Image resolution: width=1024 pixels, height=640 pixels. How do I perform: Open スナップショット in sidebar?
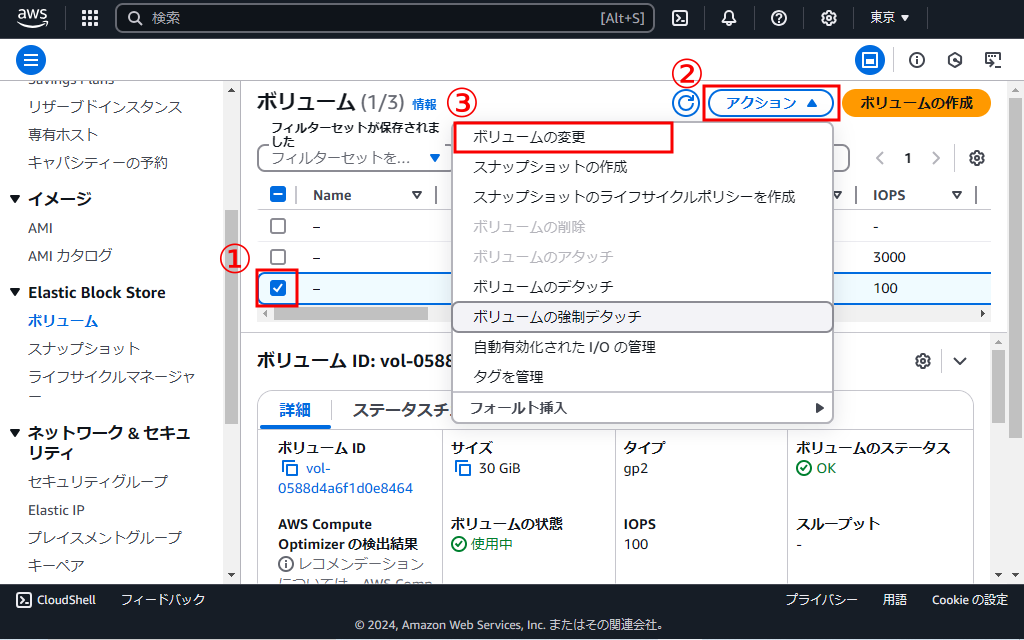click(x=84, y=349)
